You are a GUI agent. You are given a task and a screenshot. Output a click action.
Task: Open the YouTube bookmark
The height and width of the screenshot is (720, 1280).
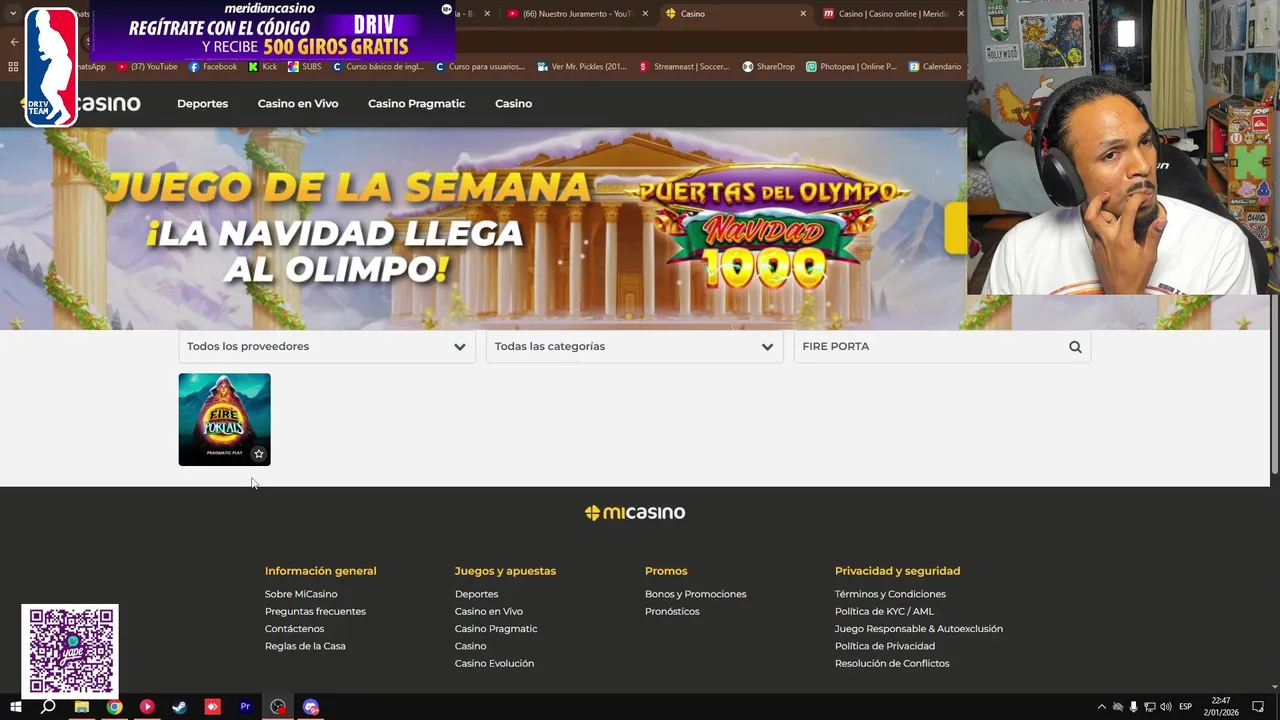point(148,67)
